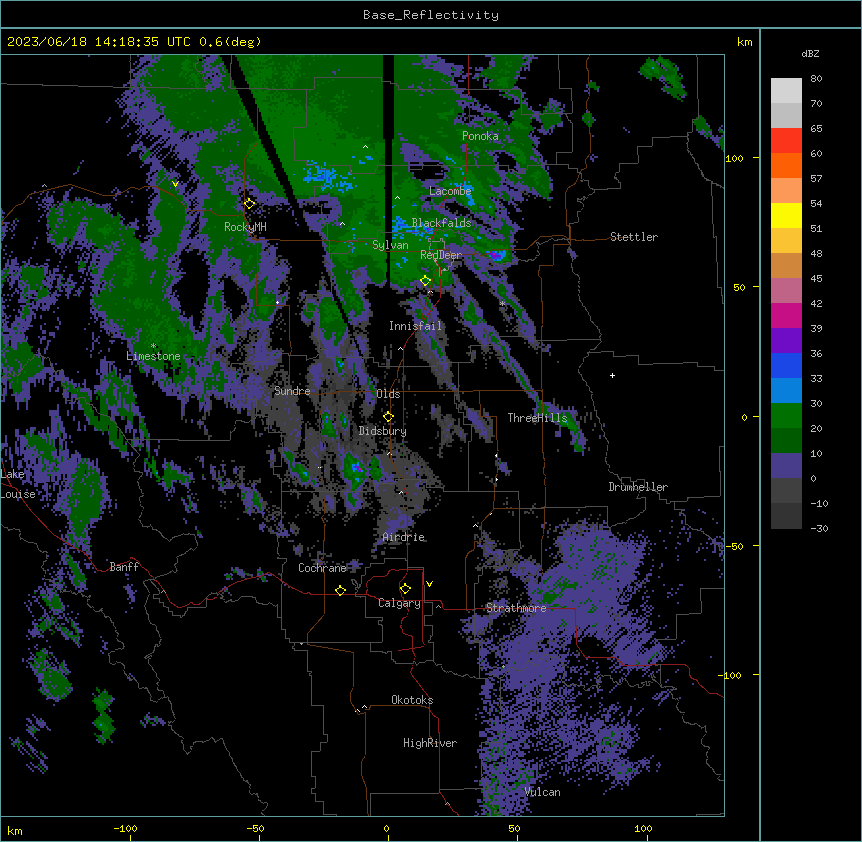Pick the bright green 20-30 dBZ legend swatch
Viewport: 862px width, 842px height.
tap(786, 416)
